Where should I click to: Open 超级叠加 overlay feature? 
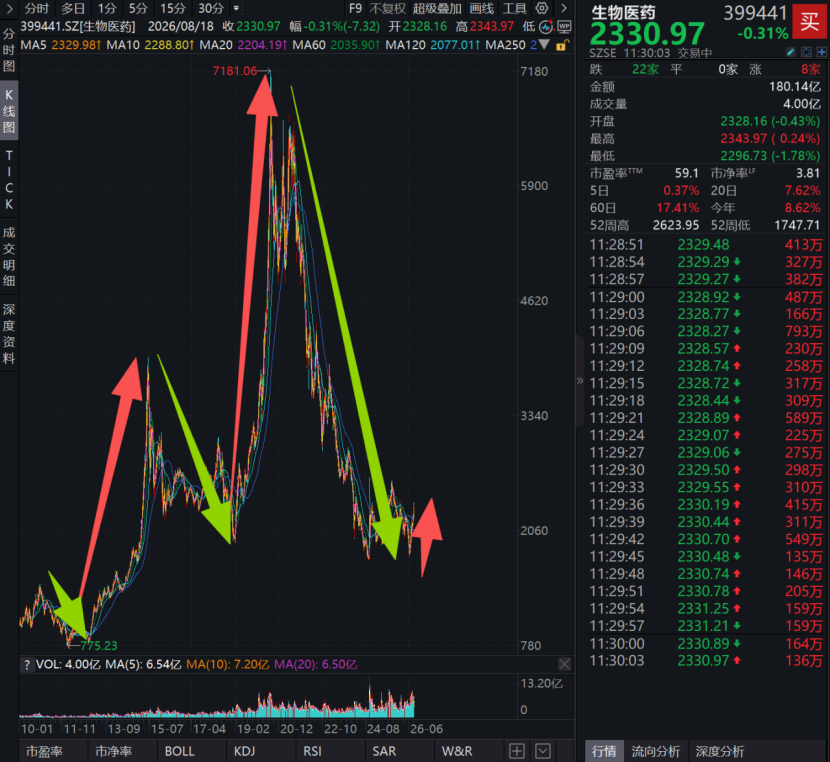tap(437, 8)
